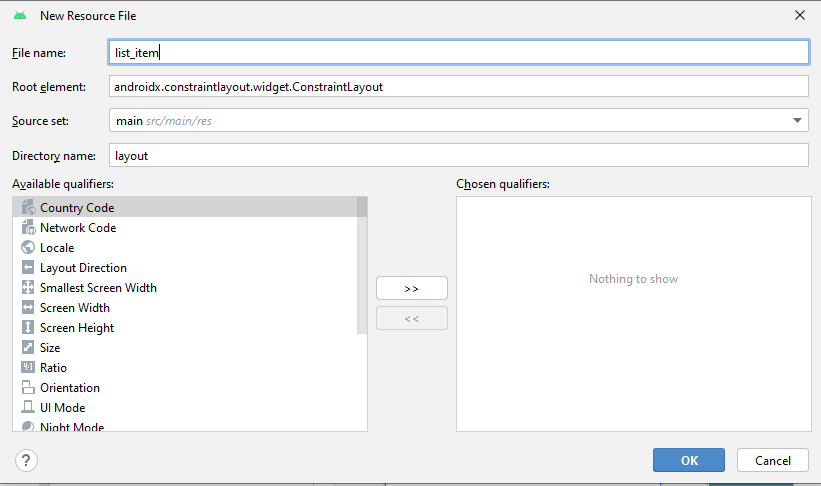Click the Orientation qualifier icon

point(28,388)
